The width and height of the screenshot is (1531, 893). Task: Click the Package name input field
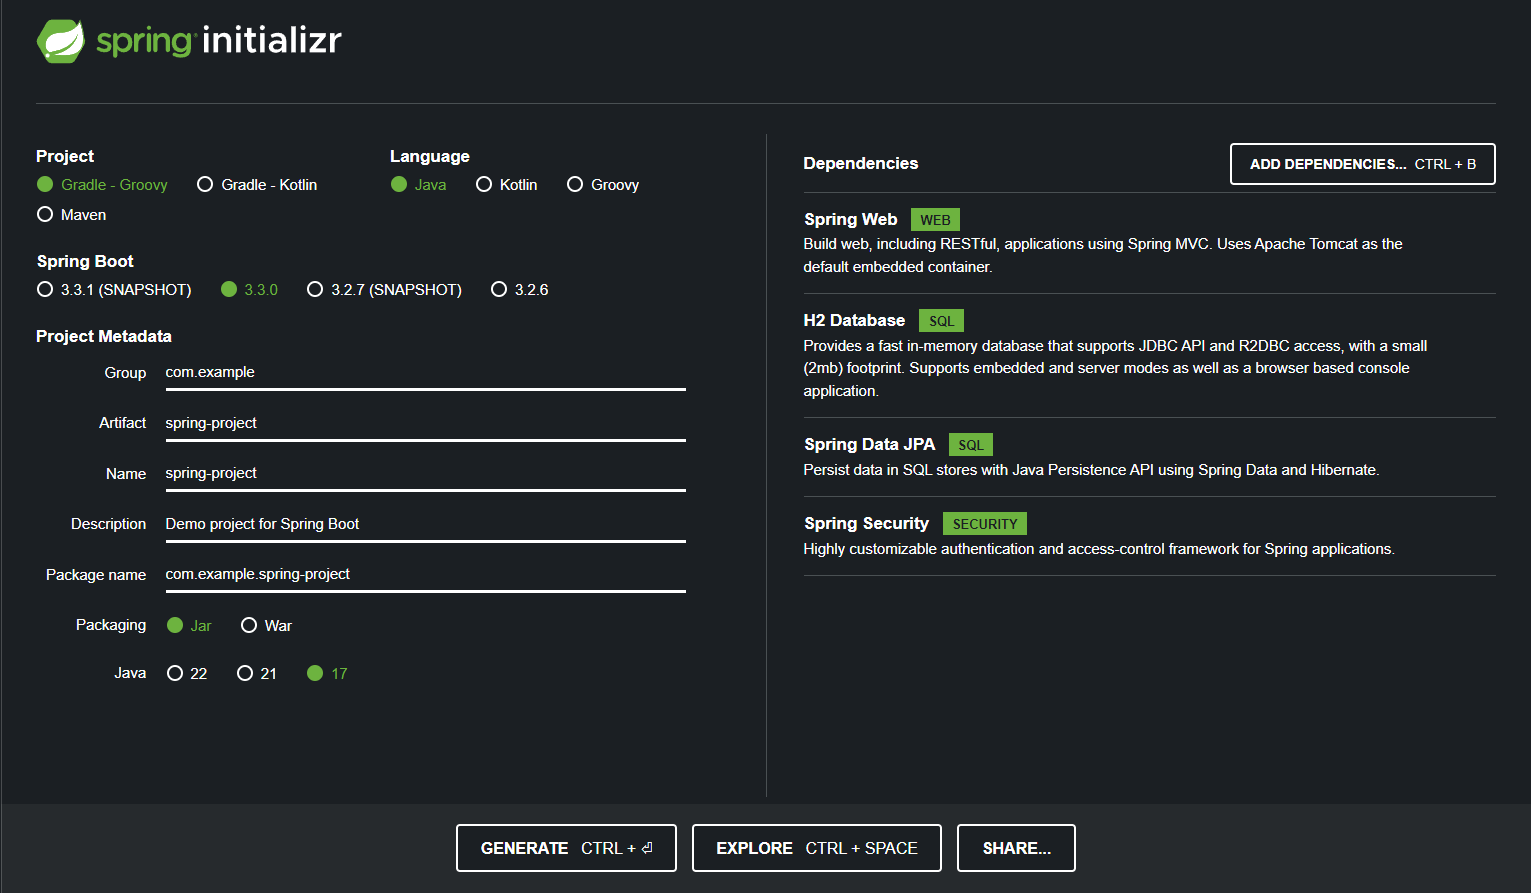tap(425, 575)
